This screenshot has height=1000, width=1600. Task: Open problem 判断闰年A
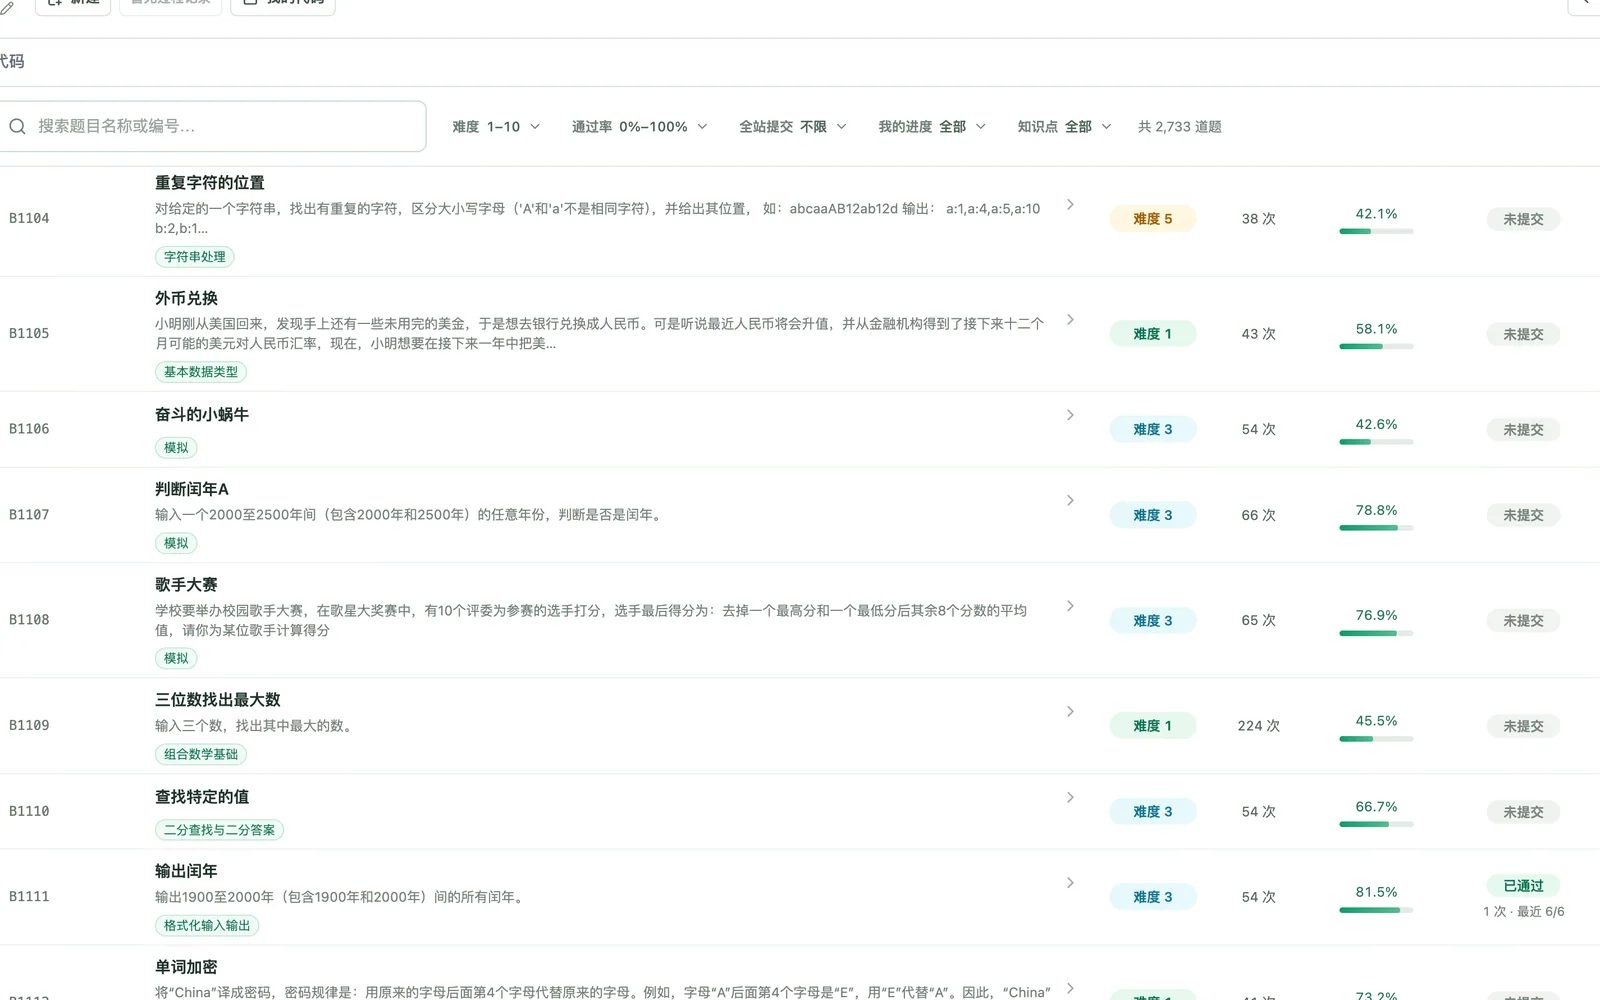pos(192,489)
